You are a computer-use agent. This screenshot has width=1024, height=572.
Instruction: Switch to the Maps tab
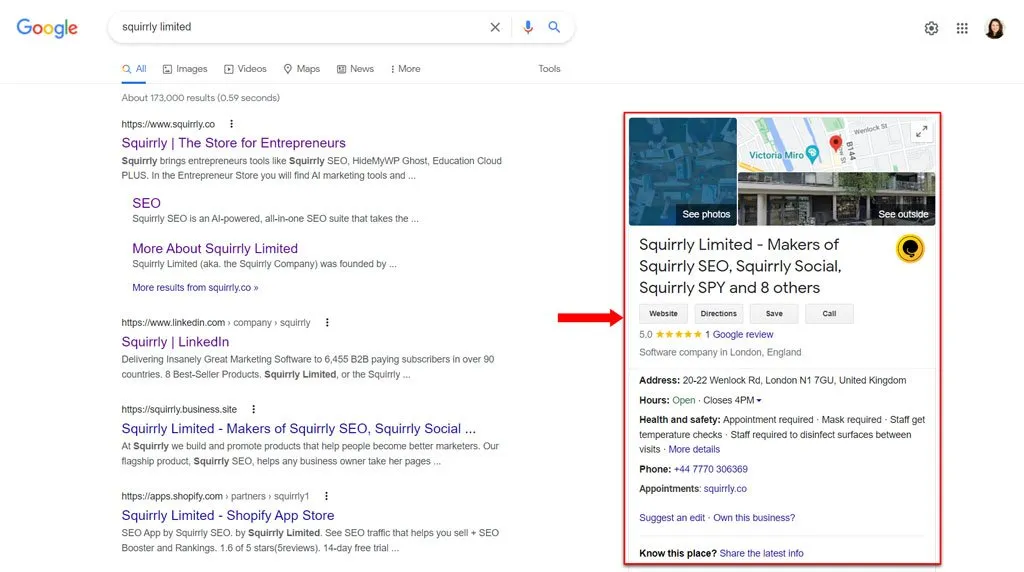(x=302, y=69)
